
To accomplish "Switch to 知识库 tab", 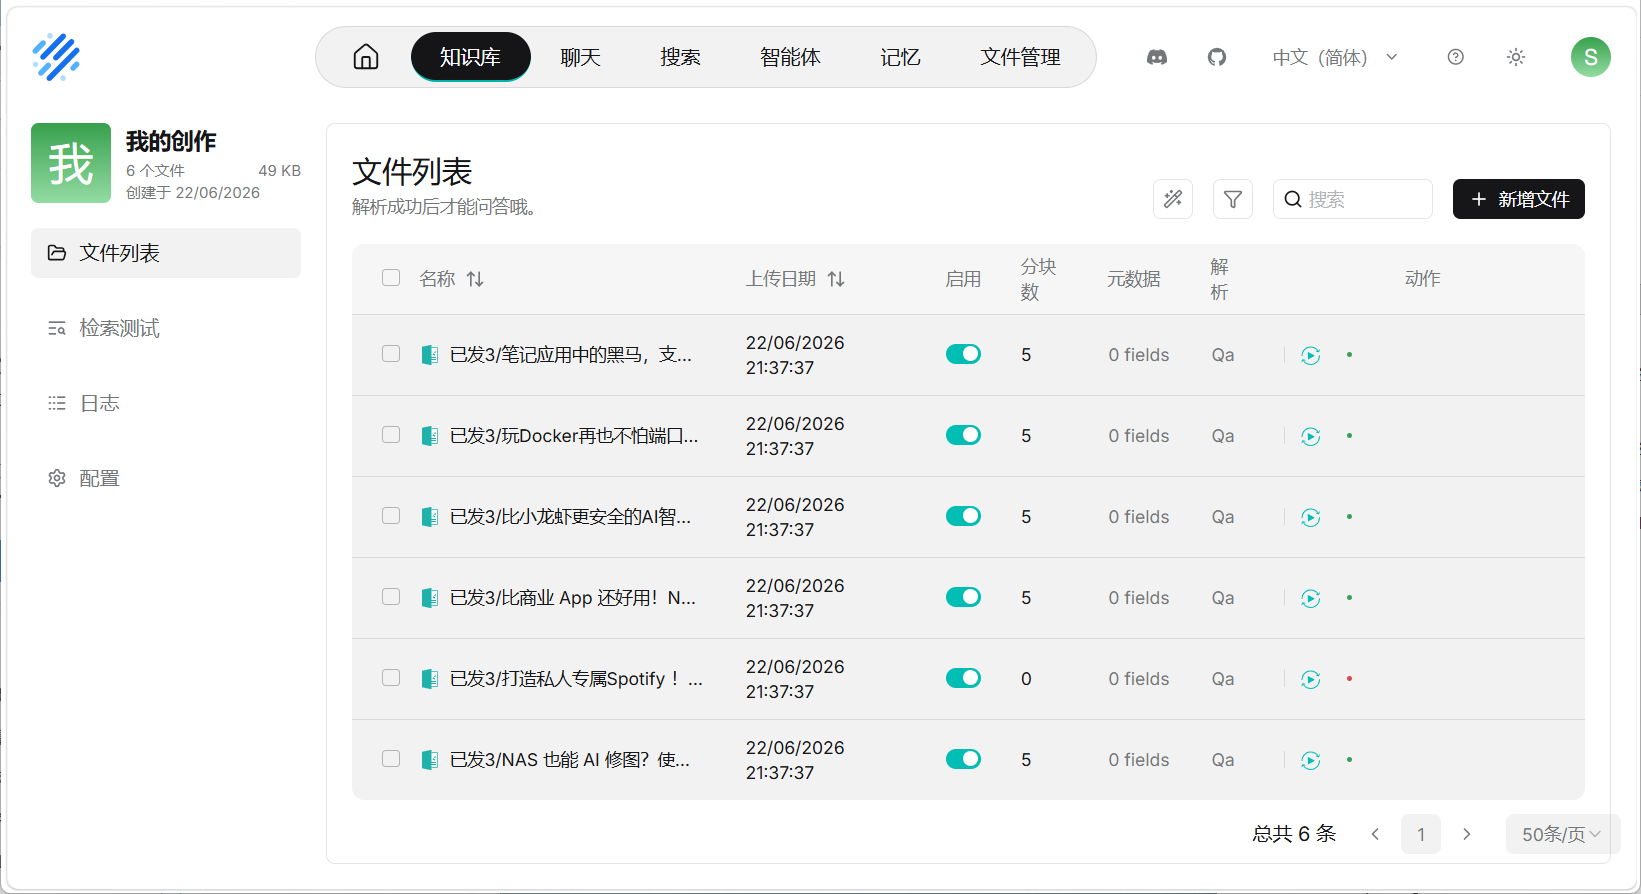I will (x=470, y=57).
